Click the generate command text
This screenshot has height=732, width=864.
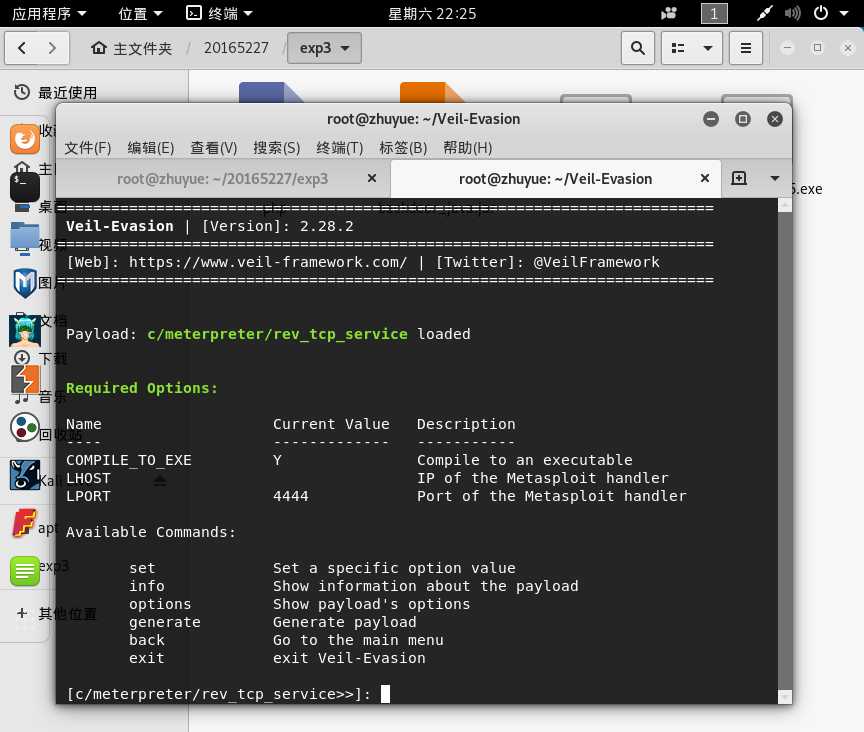point(165,622)
